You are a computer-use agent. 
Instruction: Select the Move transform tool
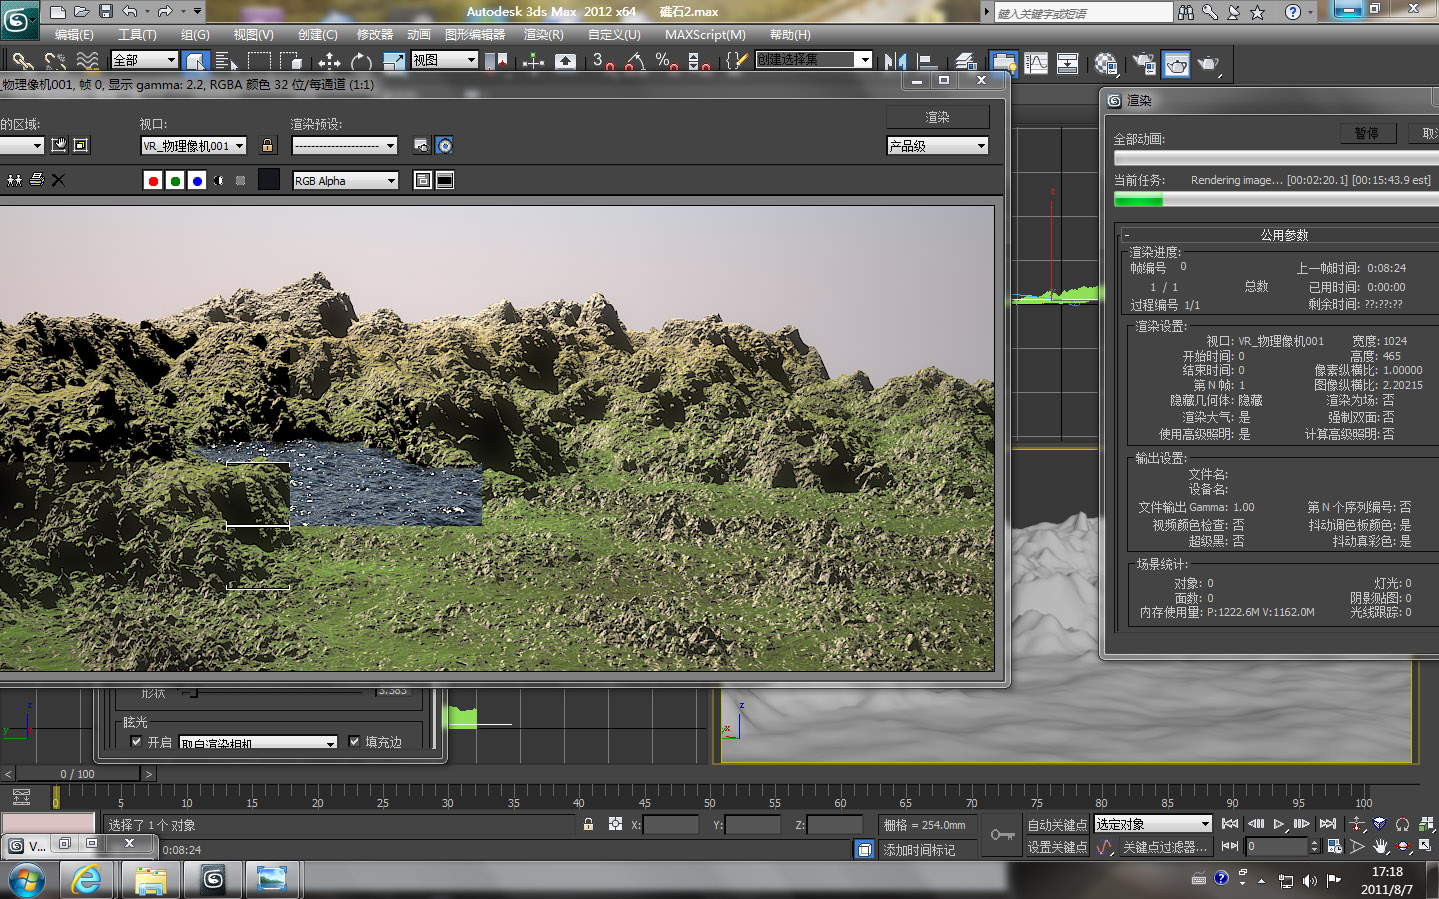click(329, 62)
